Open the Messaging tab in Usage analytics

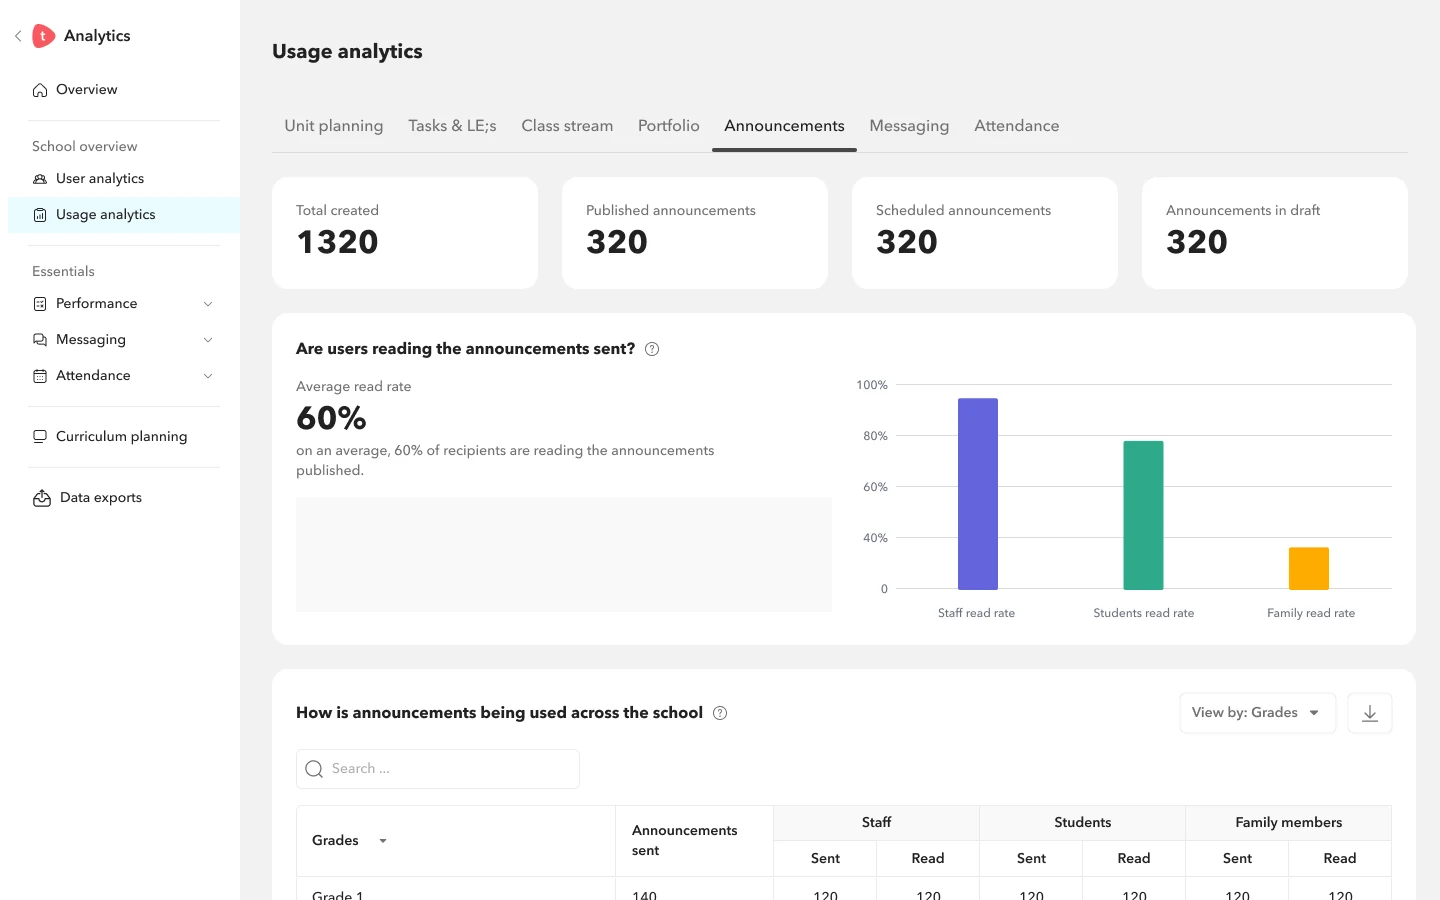(x=909, y=126)
